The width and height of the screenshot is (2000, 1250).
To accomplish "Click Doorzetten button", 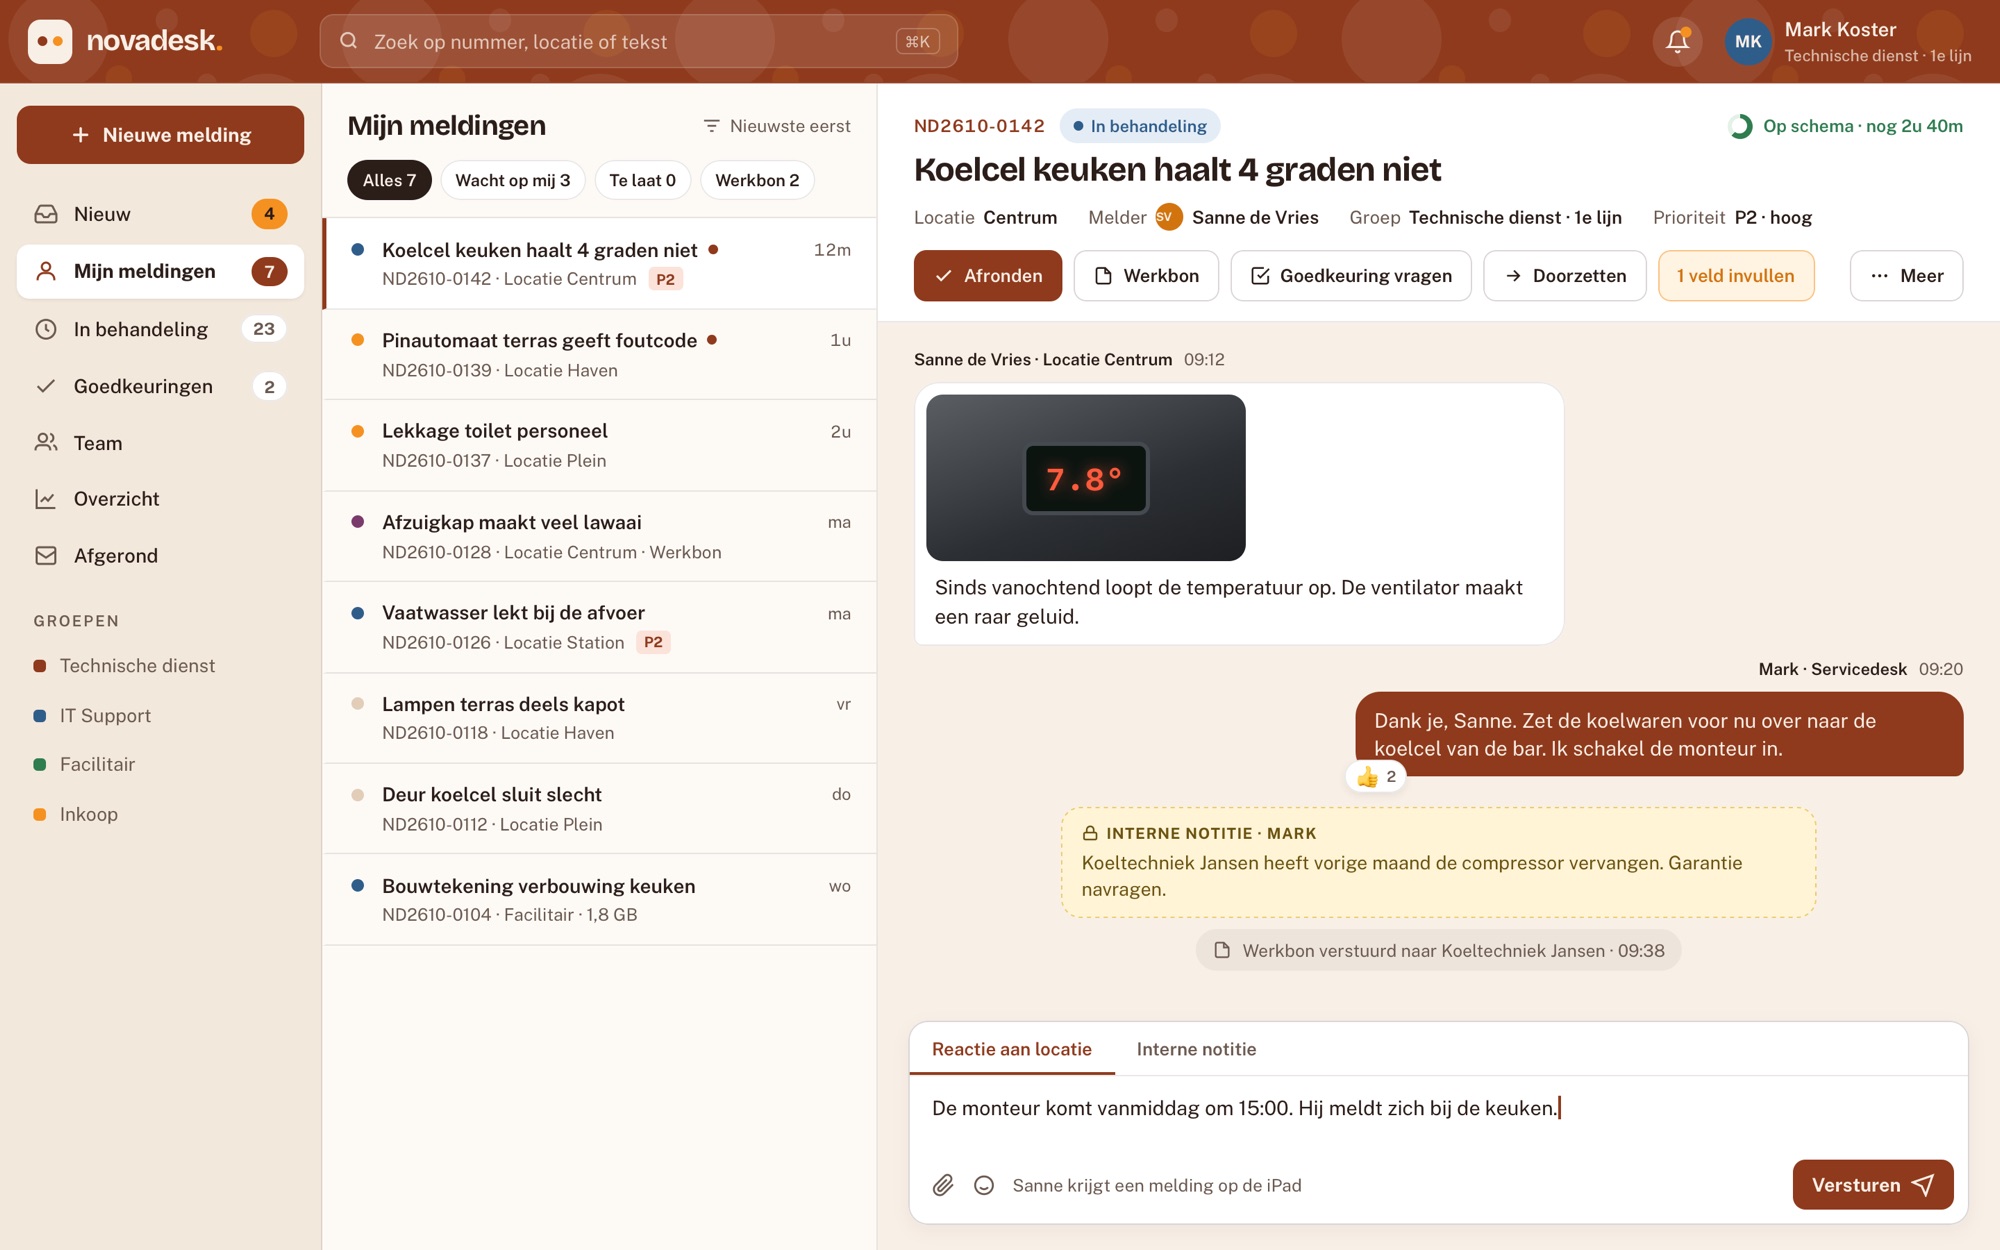I will [1565, 276].
